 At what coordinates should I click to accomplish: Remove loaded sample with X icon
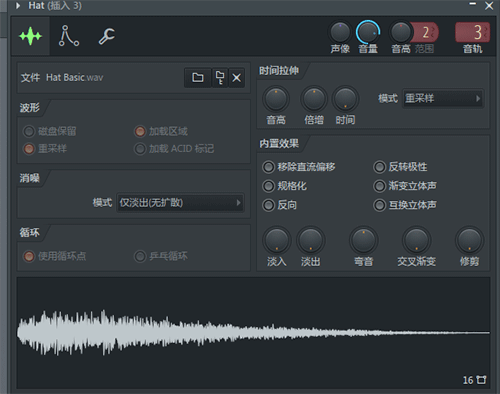pyautogui.click(x=237, y=78)
